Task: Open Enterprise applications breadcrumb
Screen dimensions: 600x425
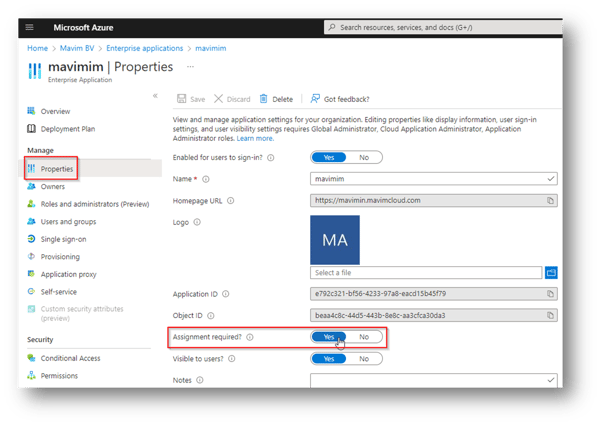Action: (145, 47)
